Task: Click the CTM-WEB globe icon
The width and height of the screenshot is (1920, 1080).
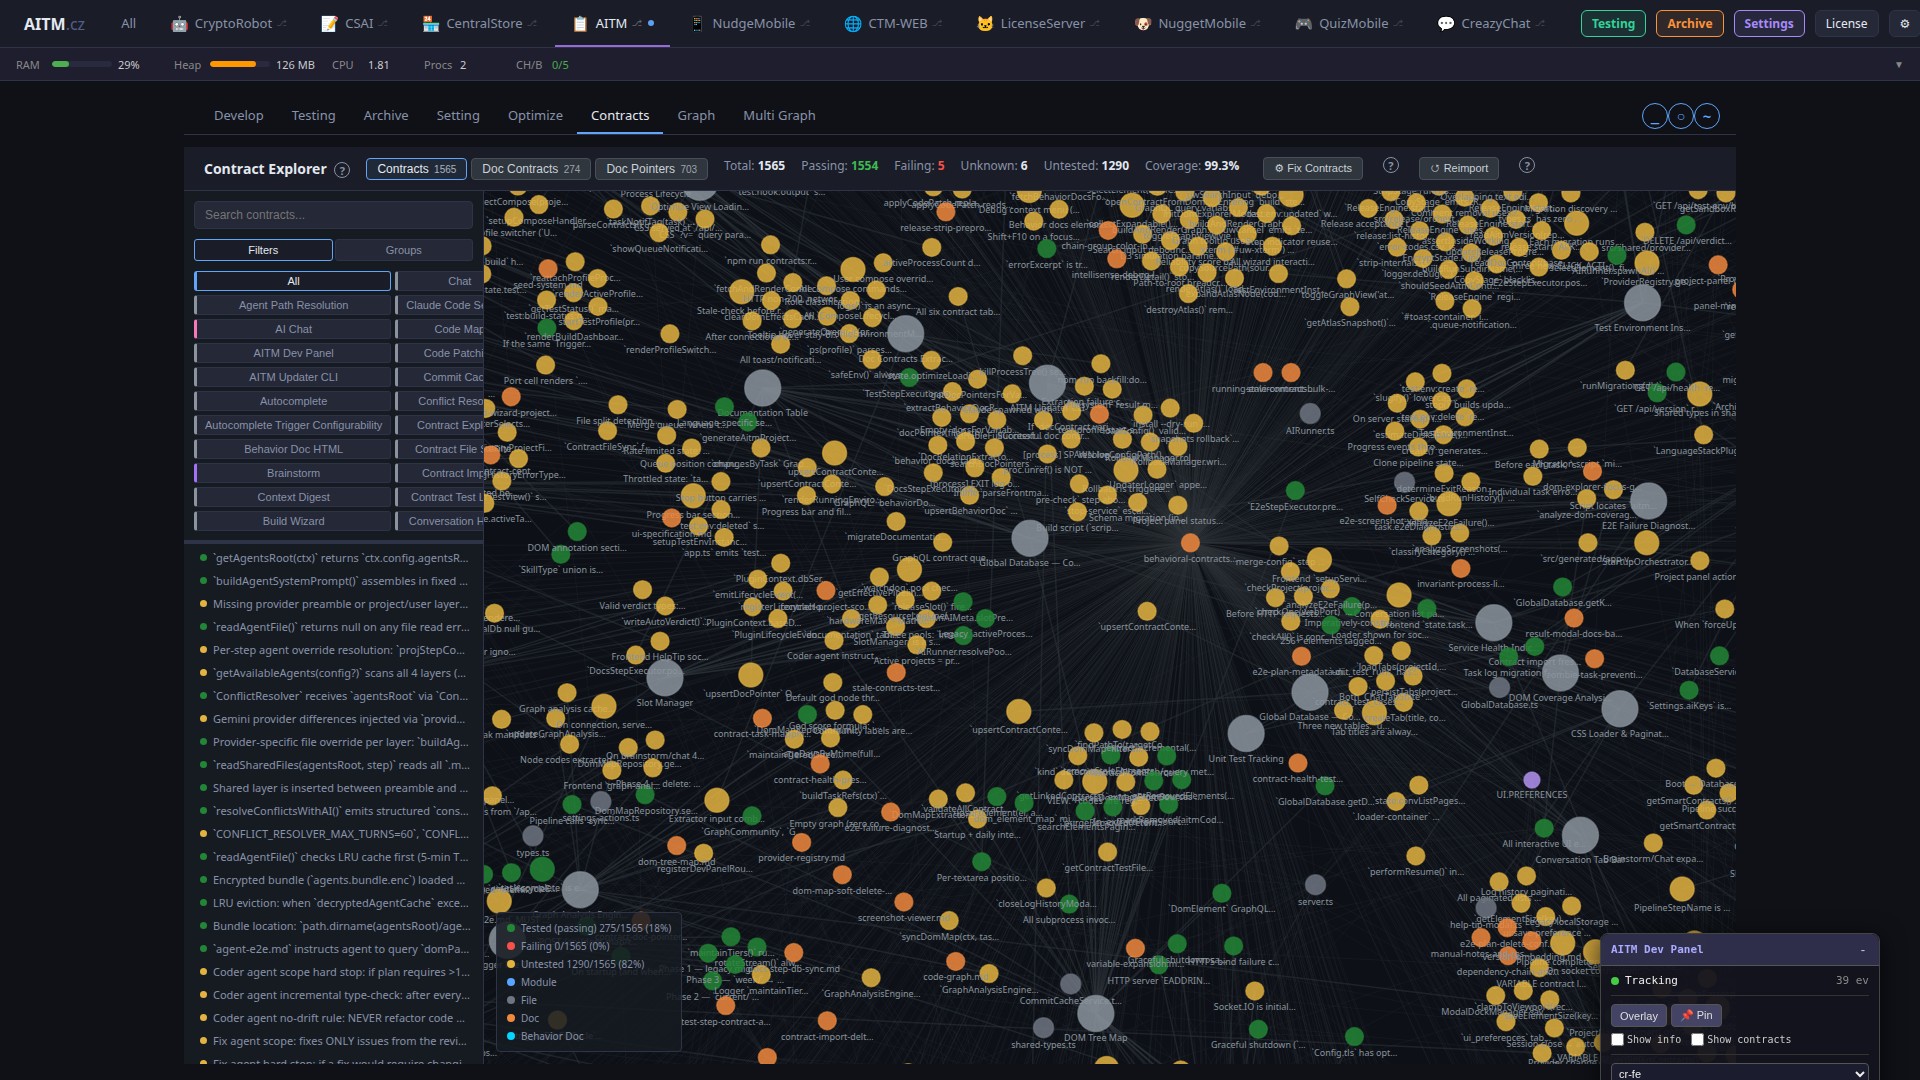Action: point(853,23)
